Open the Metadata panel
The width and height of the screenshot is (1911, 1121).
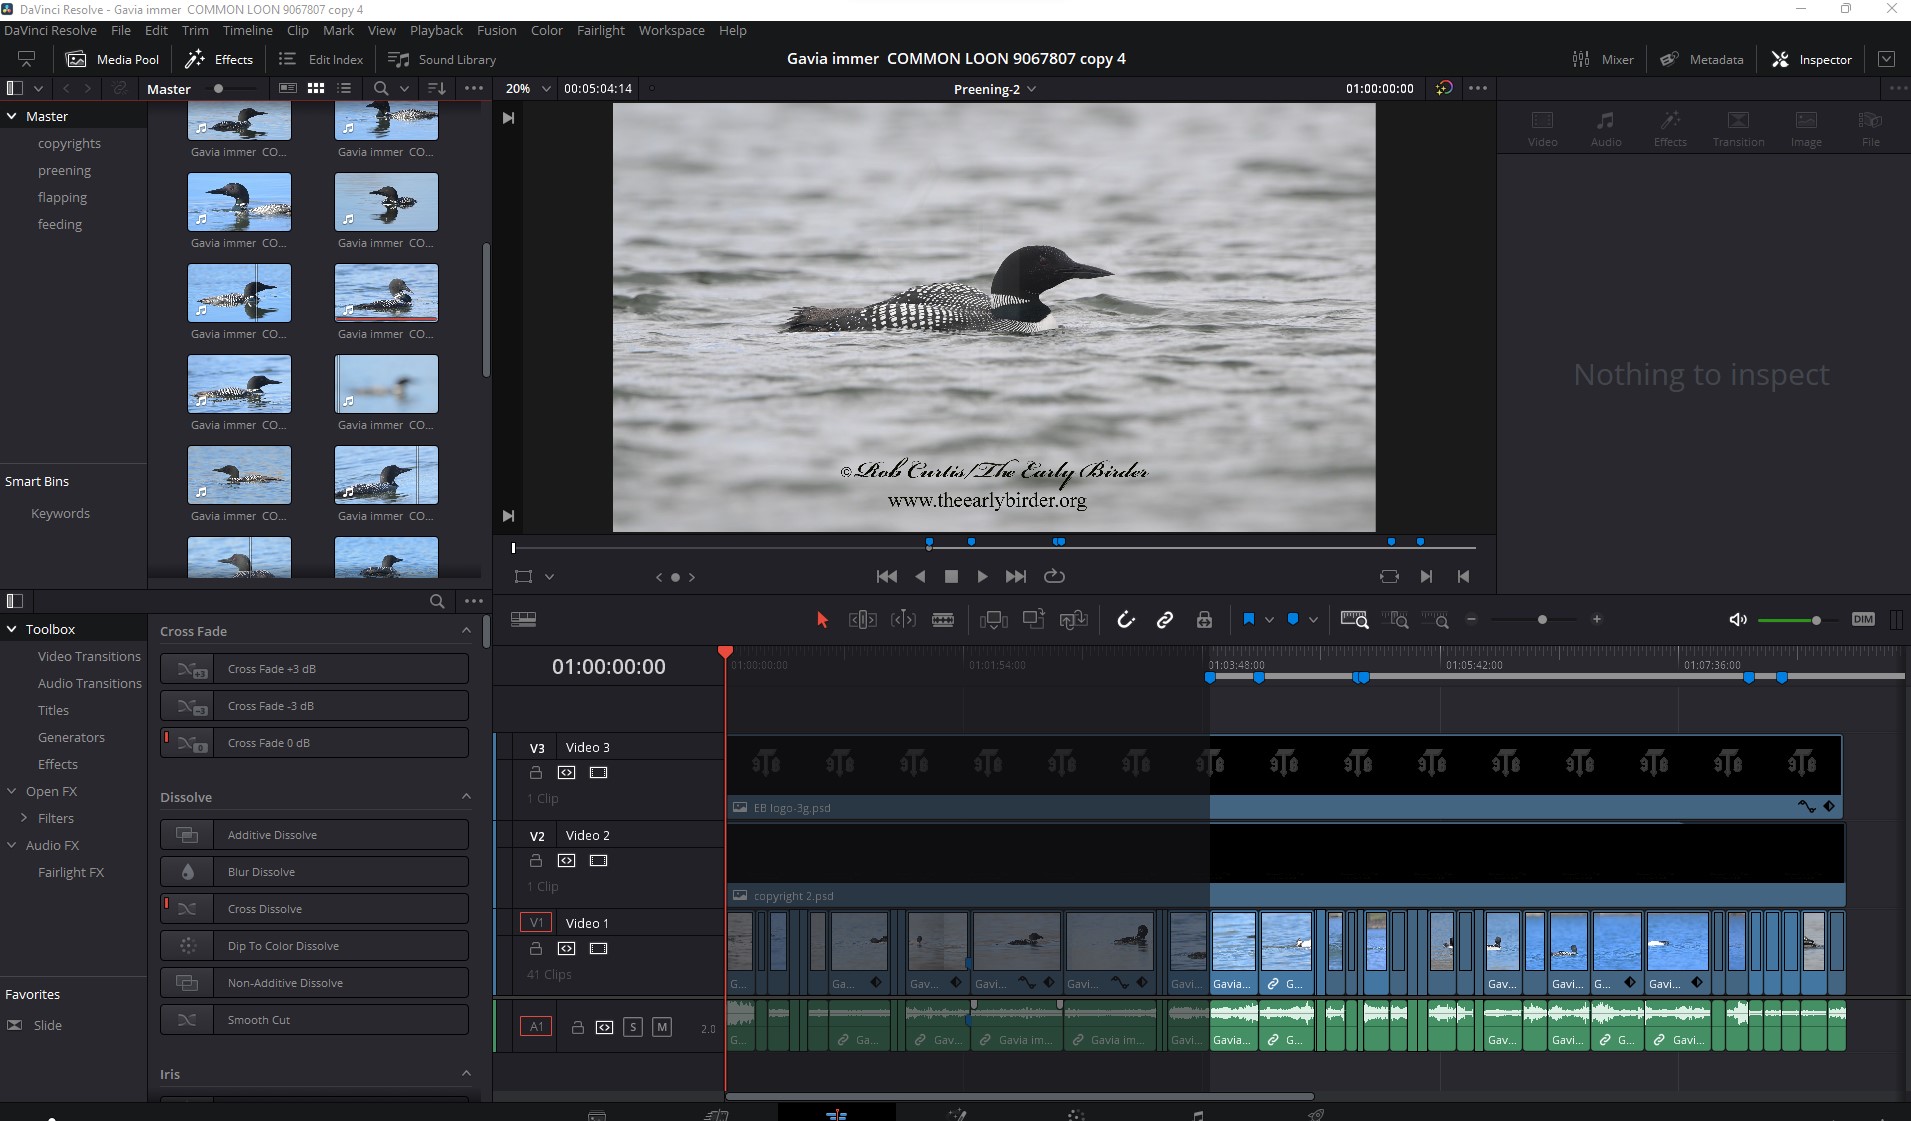tap(1701, 59)
